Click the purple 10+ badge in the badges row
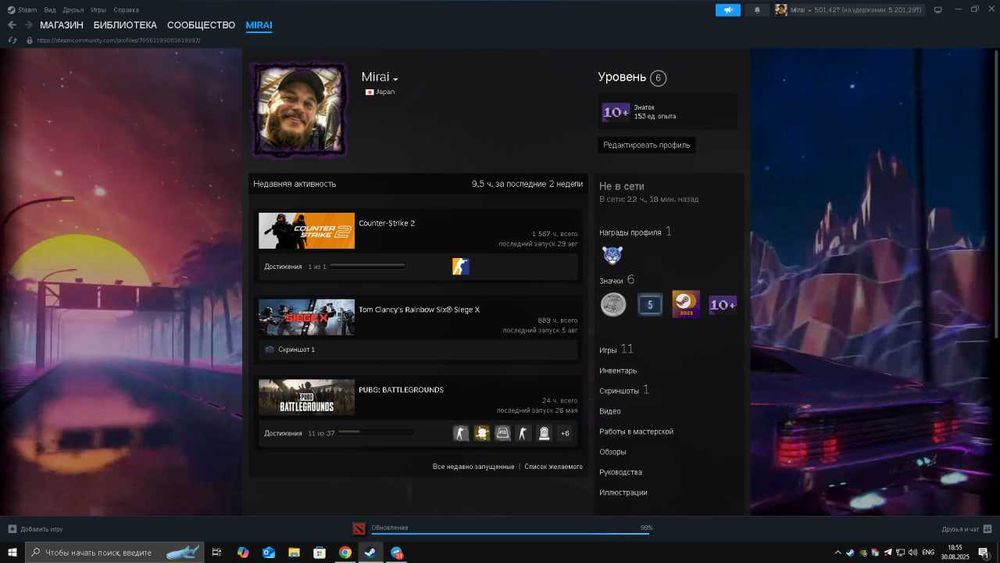 pyautogui.click(x=722, y=304)
